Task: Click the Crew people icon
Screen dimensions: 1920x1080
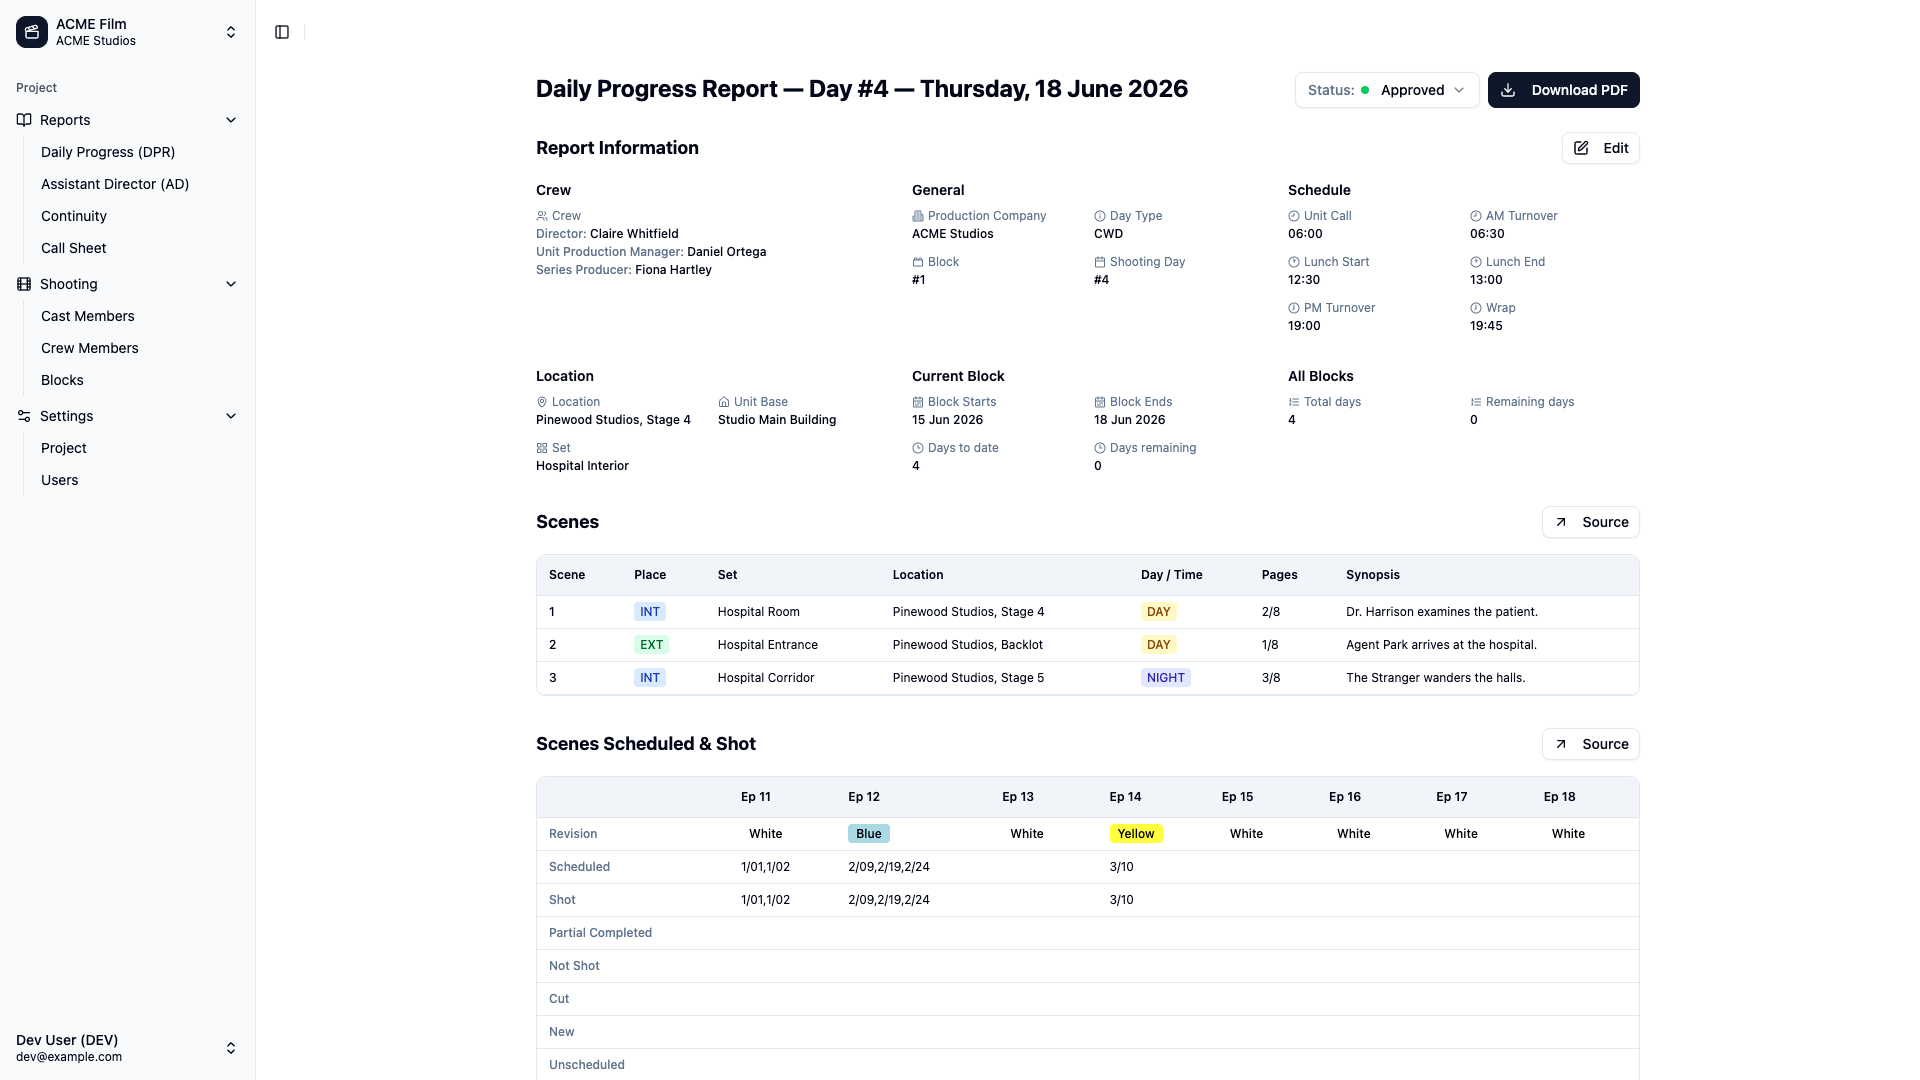Action: click(542, 216)
